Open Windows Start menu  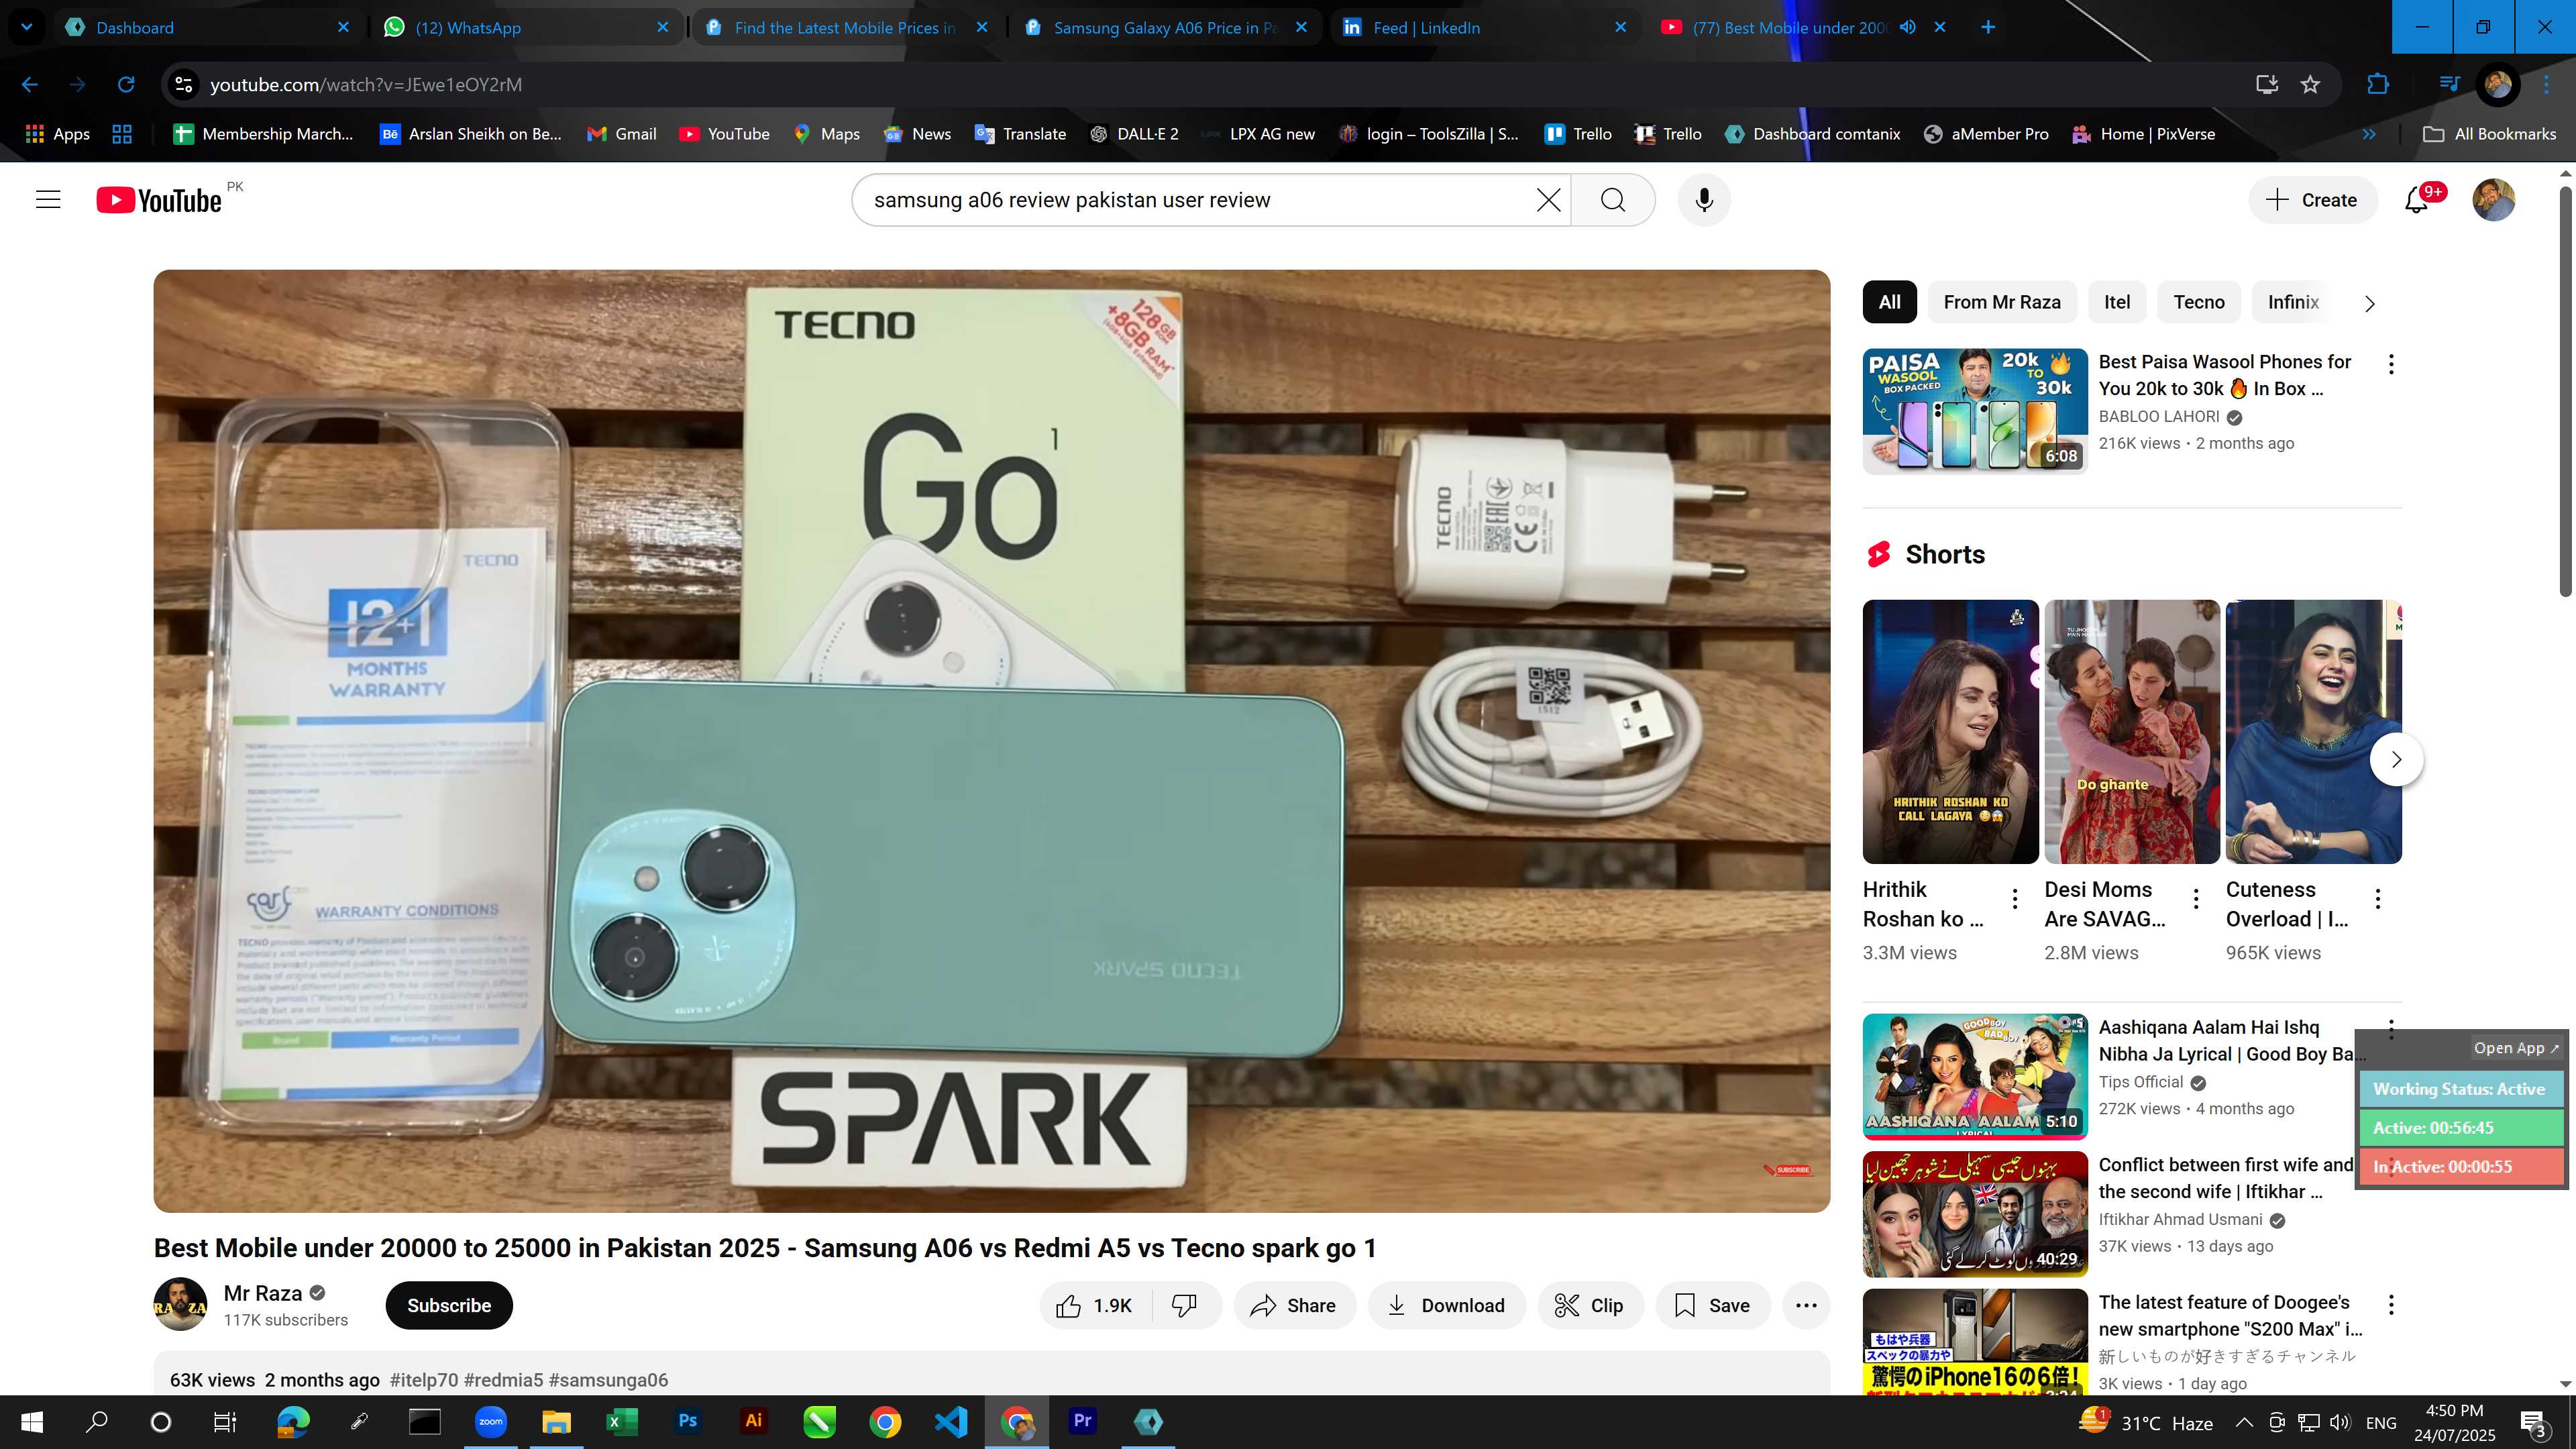coord(32,1421)
